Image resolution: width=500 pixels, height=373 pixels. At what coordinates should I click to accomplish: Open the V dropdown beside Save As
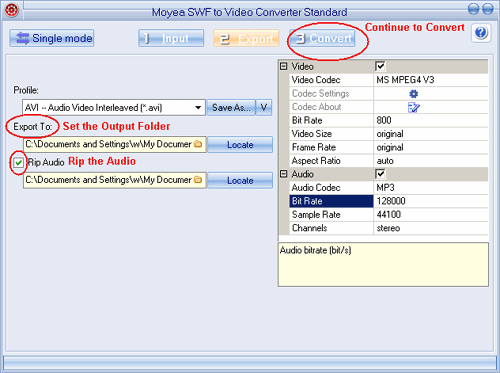[x=264, y=108]
